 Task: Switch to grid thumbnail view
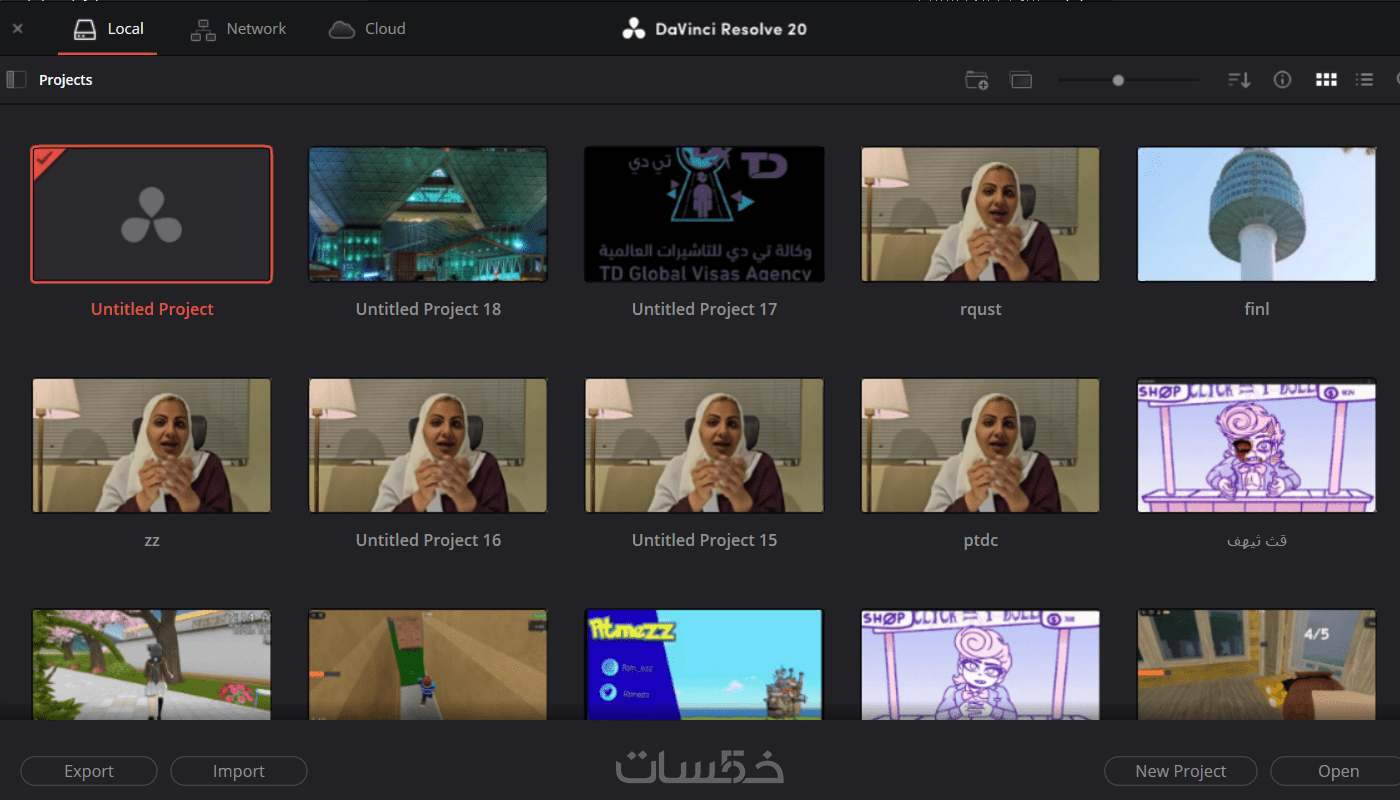pyautogui.click(x=1326, y=80)
